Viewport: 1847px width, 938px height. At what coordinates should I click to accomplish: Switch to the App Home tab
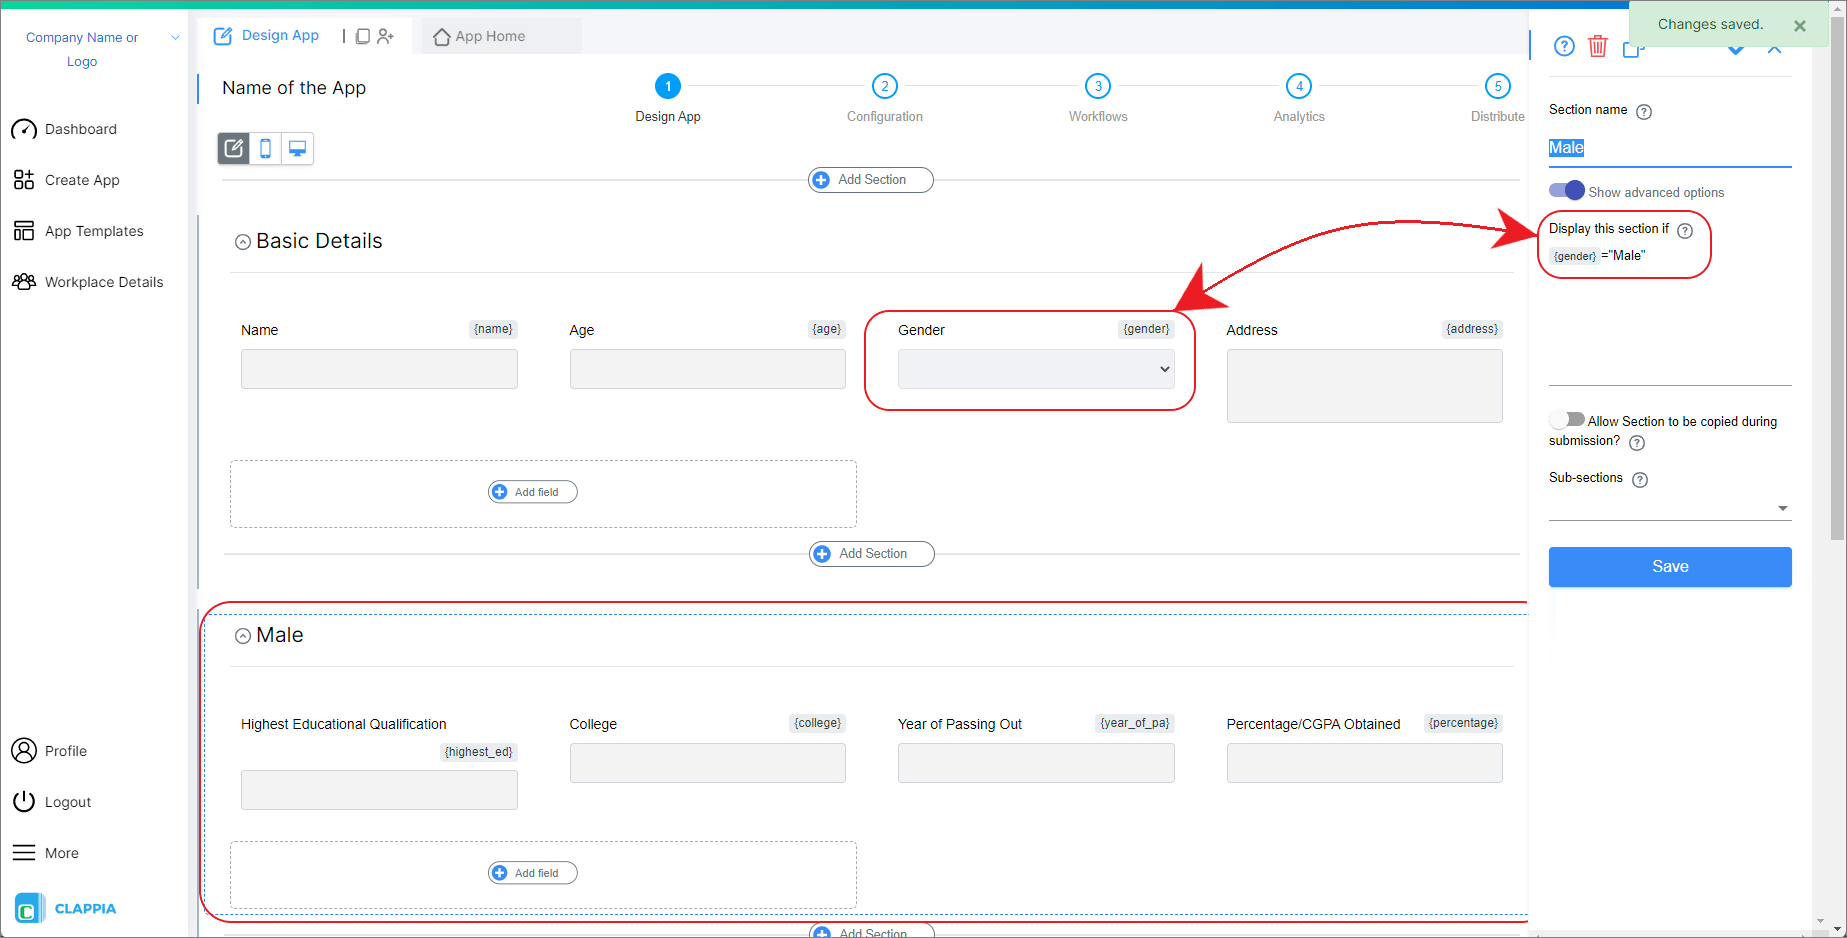click(x=483, y=35)
